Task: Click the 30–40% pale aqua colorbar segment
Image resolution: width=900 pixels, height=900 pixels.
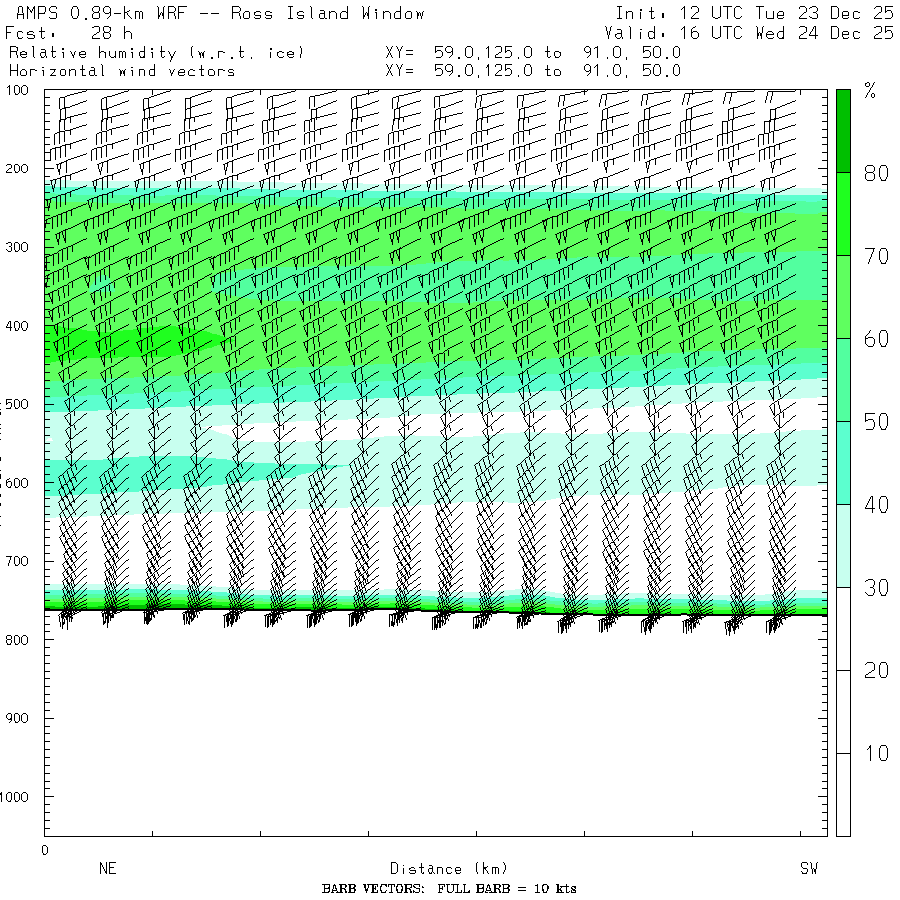Action: click(844, 545)
